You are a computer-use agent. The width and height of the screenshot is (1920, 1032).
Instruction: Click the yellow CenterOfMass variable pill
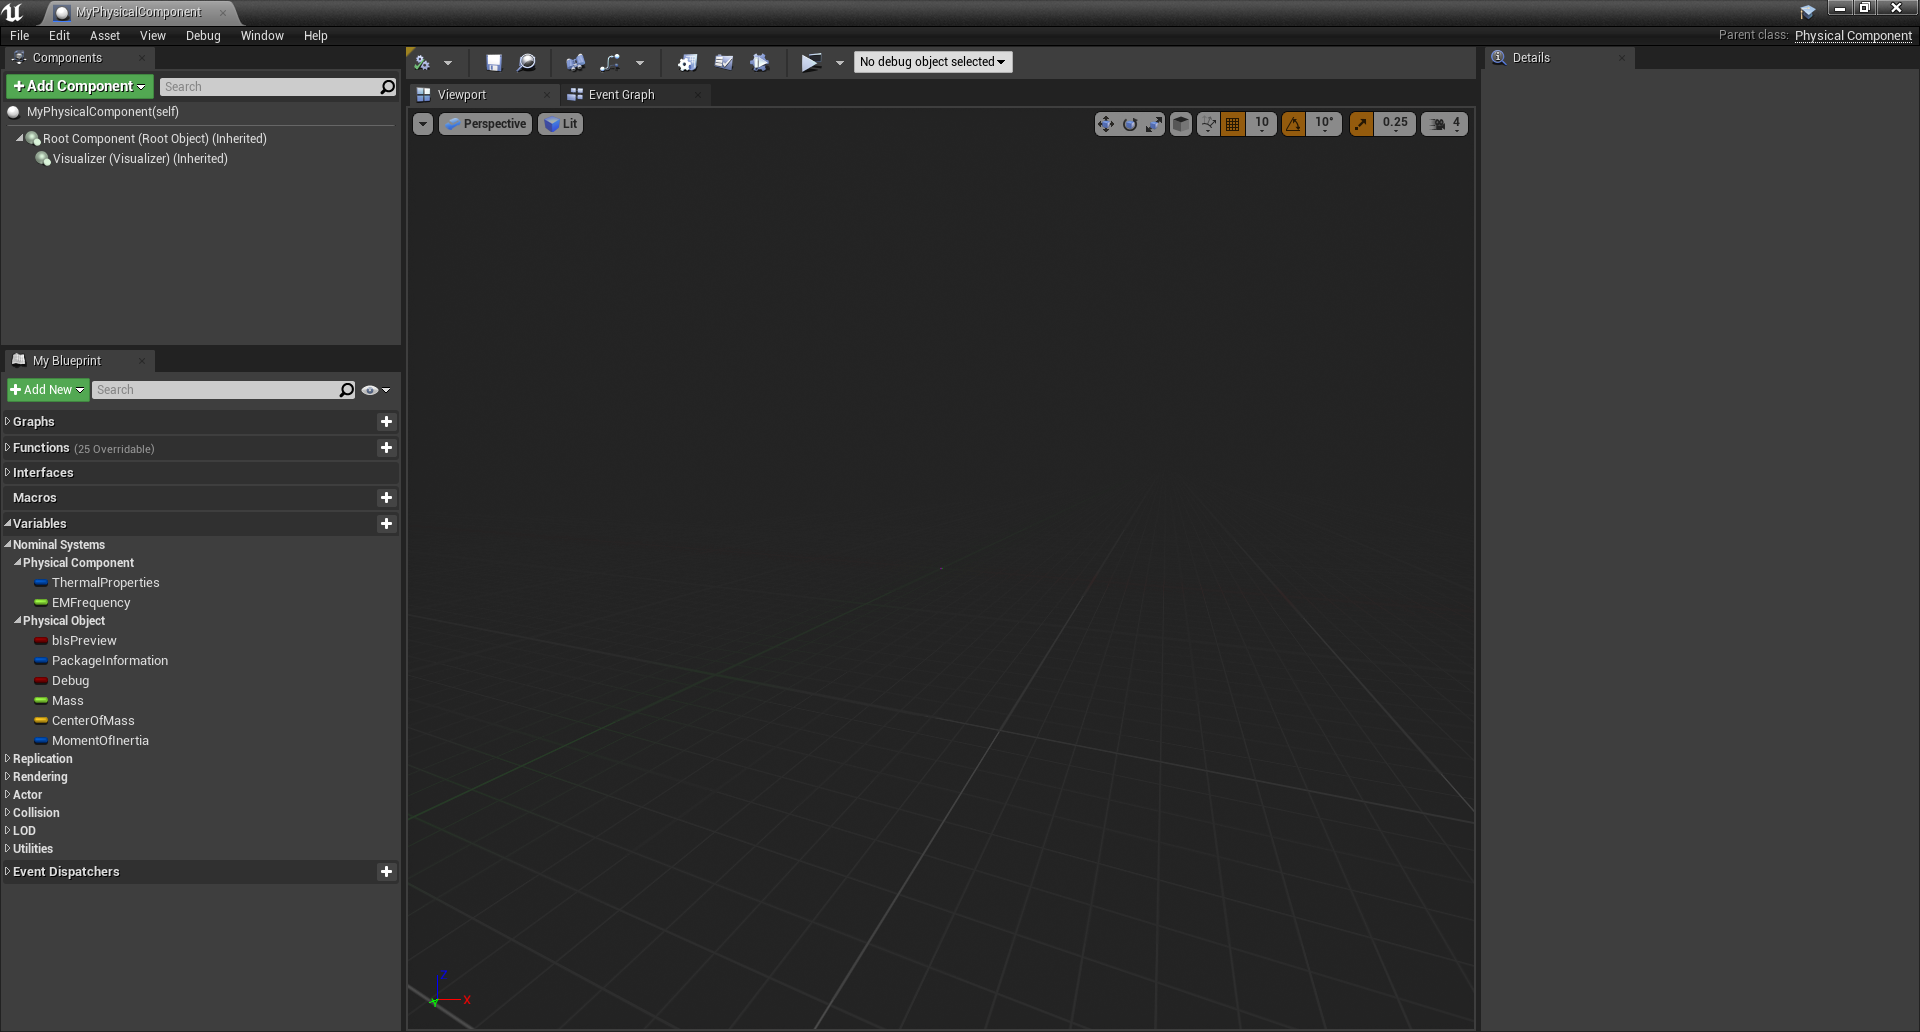[x=41, y=721]
